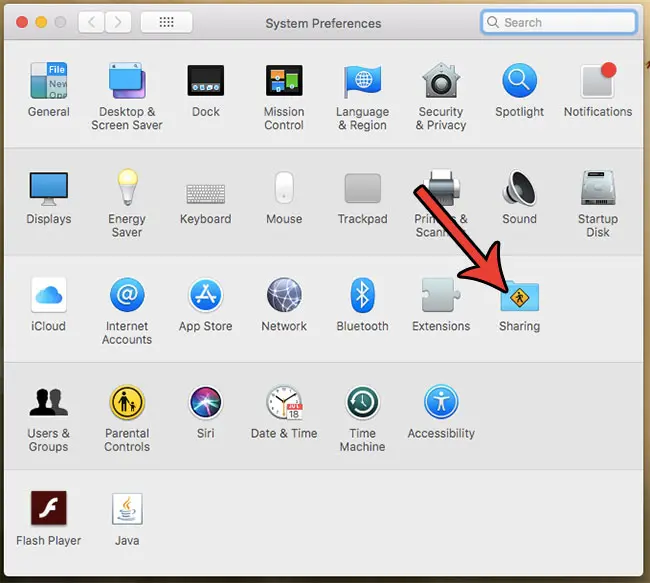Open Security & Privacy settings
The width and height of the screenshot is (650, 583).
(440, 82)
